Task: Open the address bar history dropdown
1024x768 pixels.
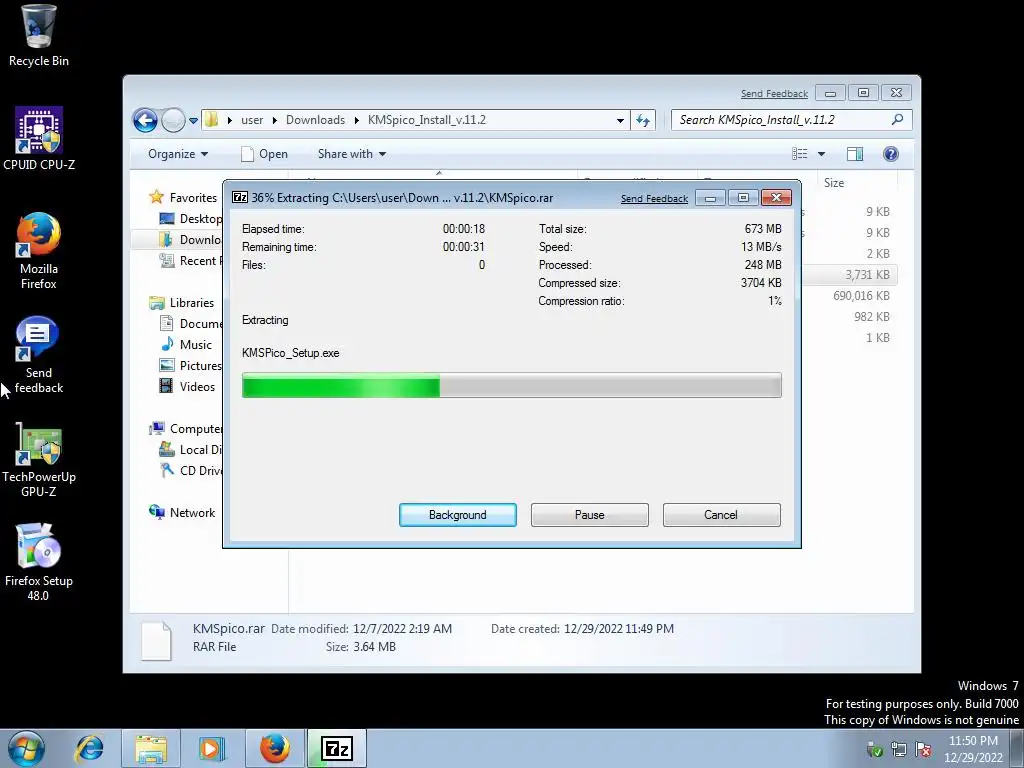Action: (x=620, y=120)
